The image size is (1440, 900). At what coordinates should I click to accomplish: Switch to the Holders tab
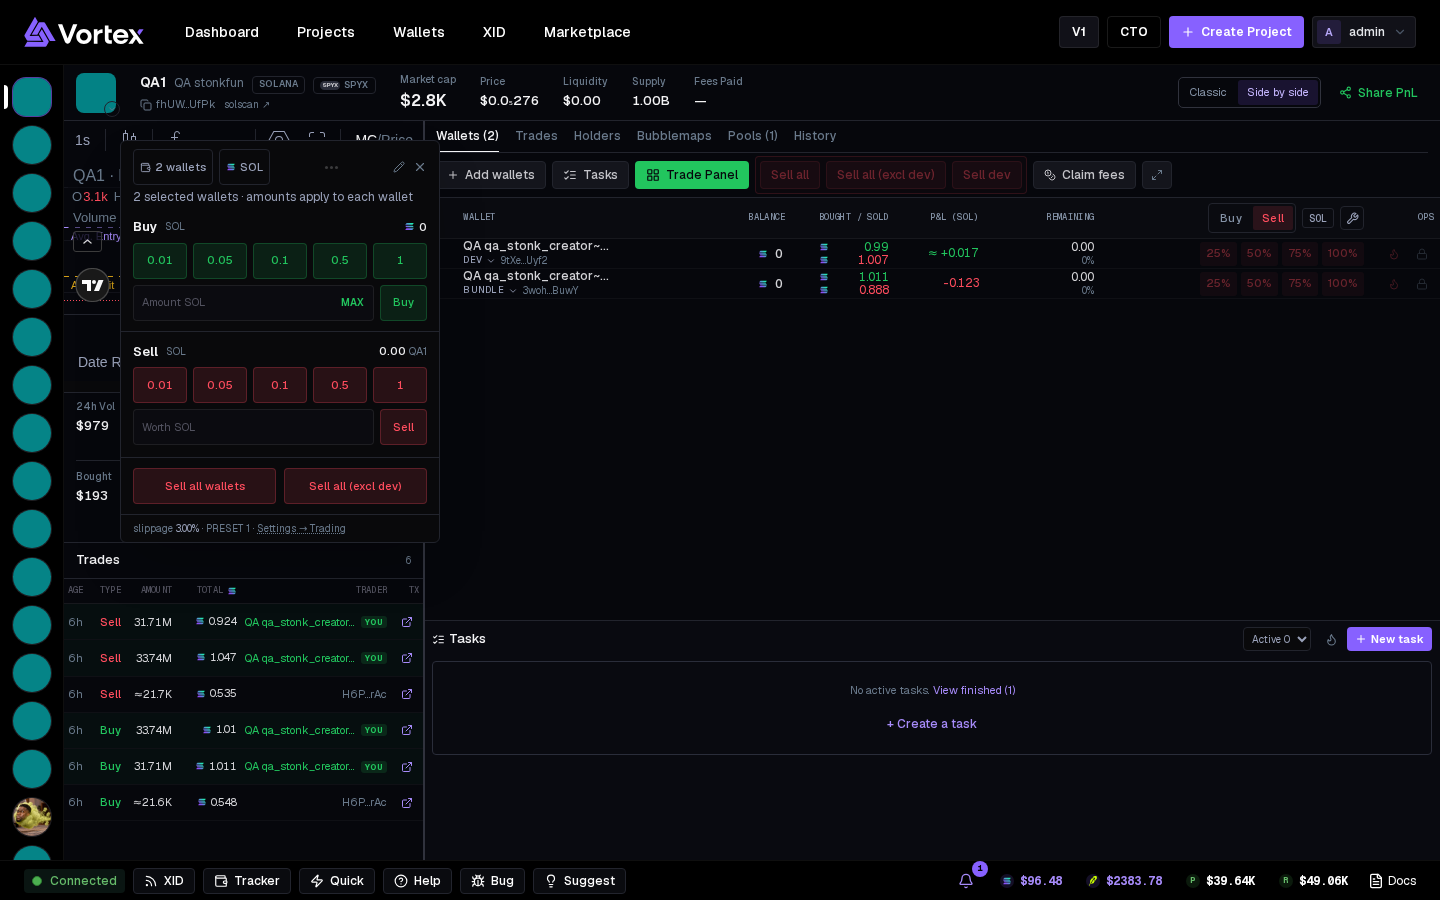[597, 136]
